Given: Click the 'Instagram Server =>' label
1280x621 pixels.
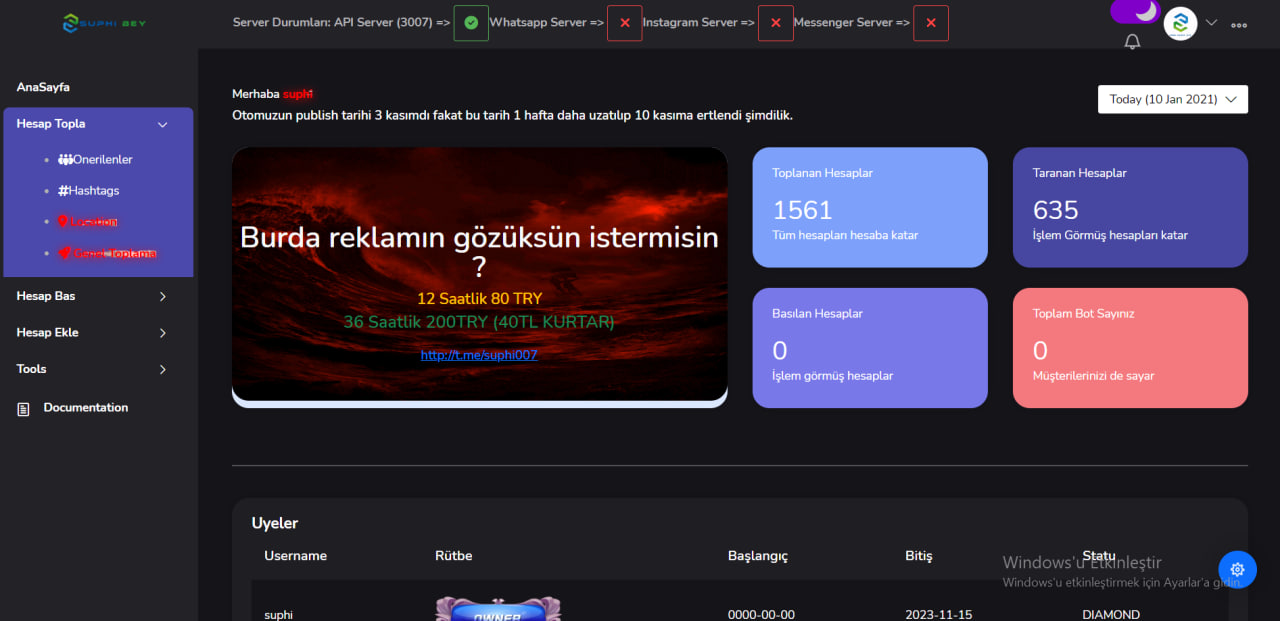Looking at the screenshot, I should [x=699, y=22].
